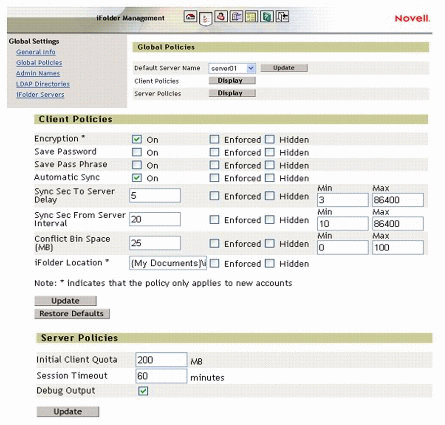Check Hidden for iFolder Location

click(x=270, y=264)
